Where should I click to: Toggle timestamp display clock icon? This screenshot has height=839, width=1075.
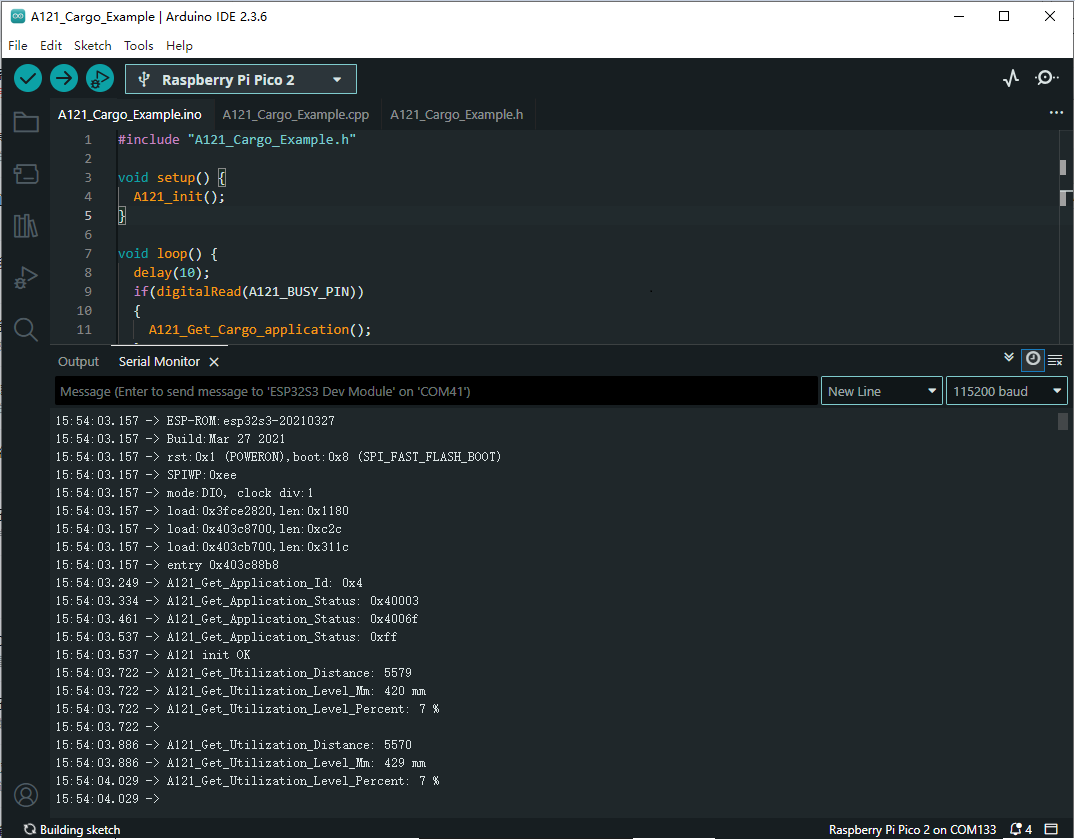(x=1032, y=359)
